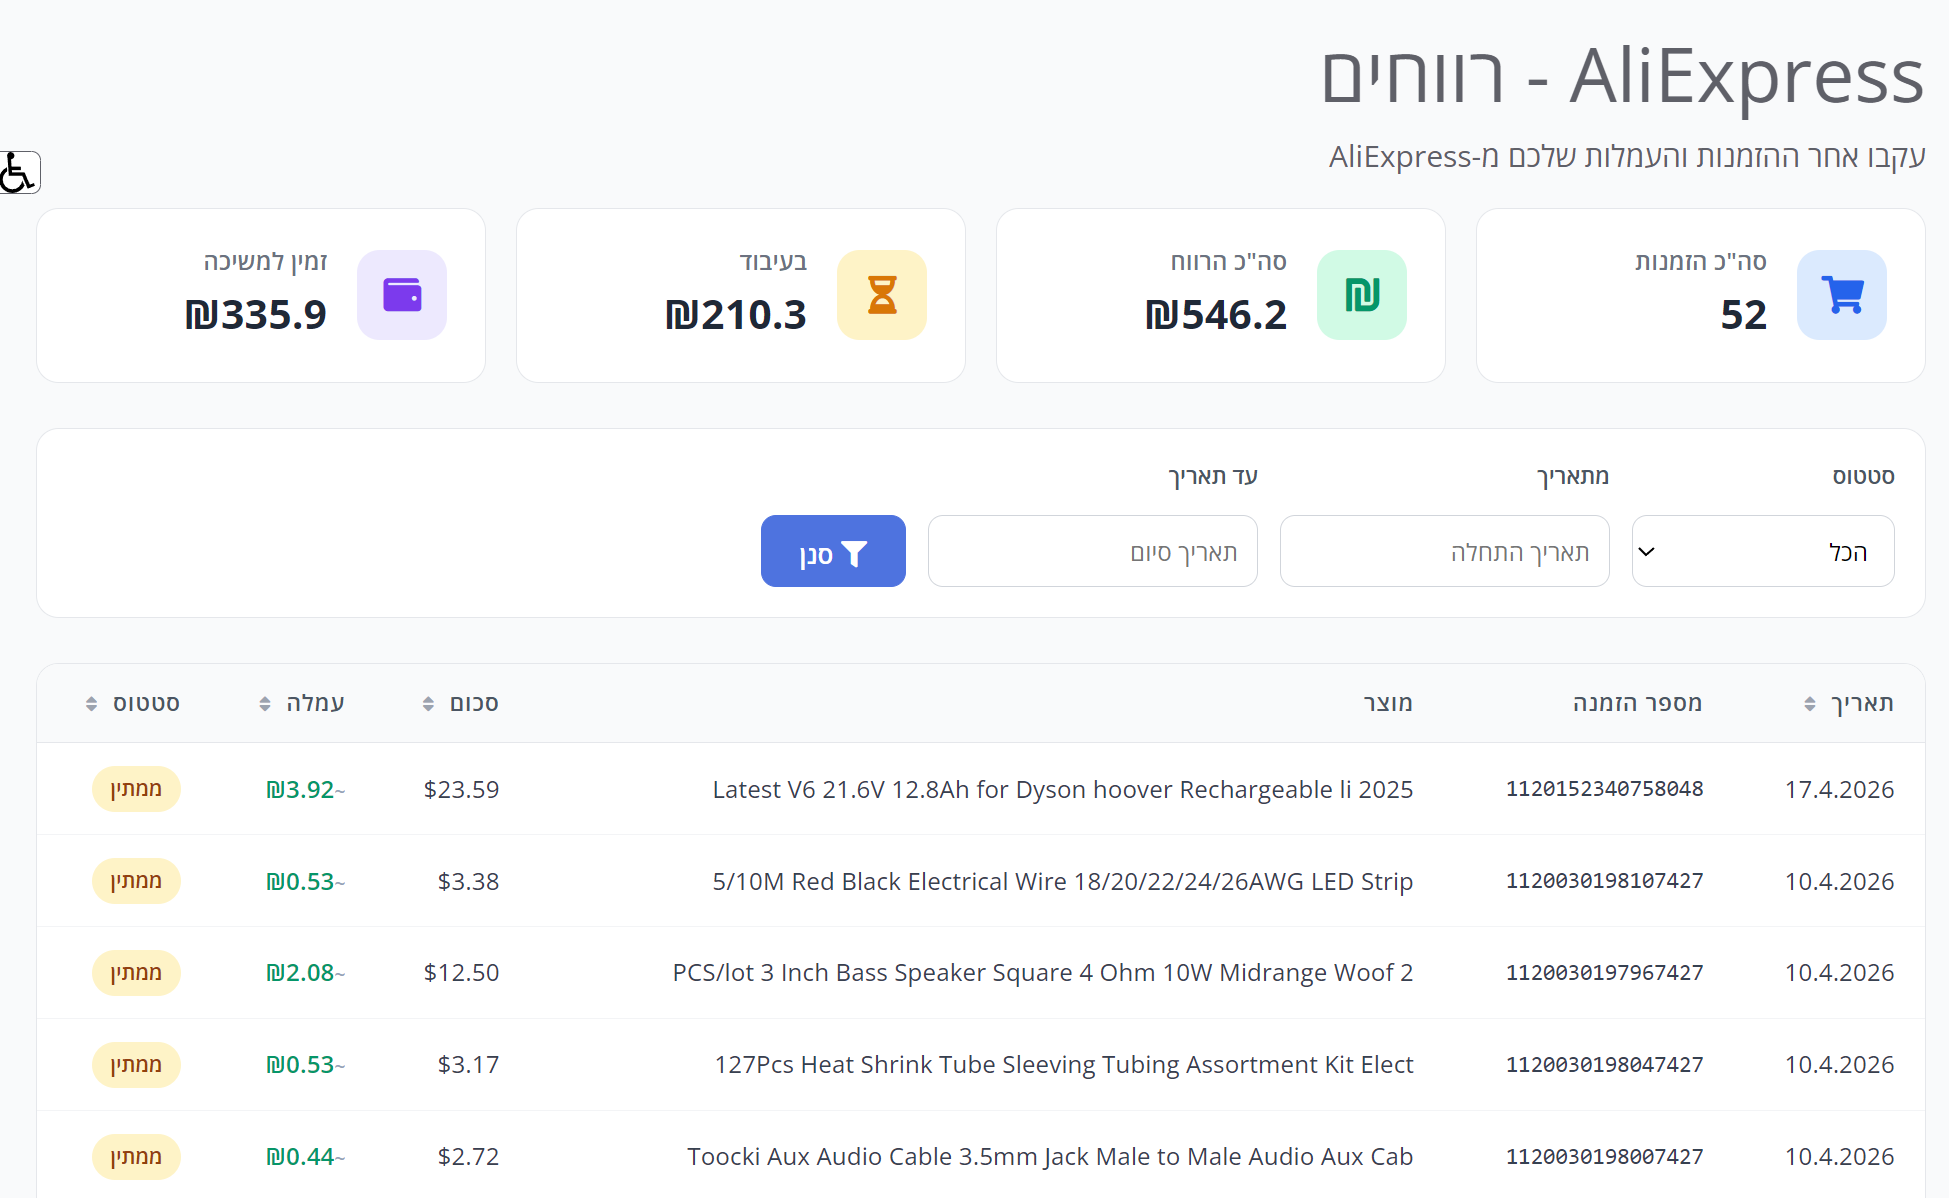Screen dimensions: 1949x1198
Task: Select order number 1120152340758048
Action: [1604, 789]
